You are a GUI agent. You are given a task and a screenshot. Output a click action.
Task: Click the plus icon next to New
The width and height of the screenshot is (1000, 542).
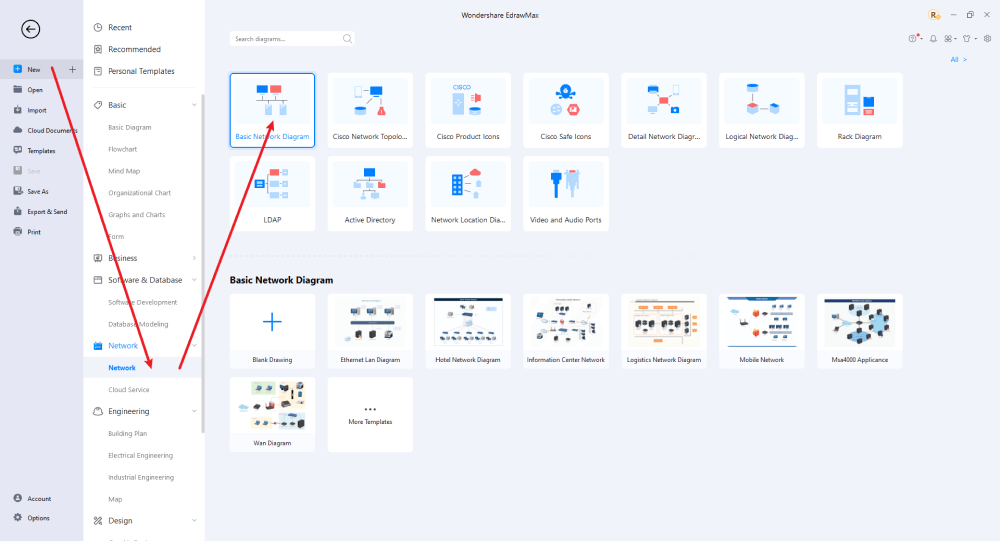tap(72, 70)
